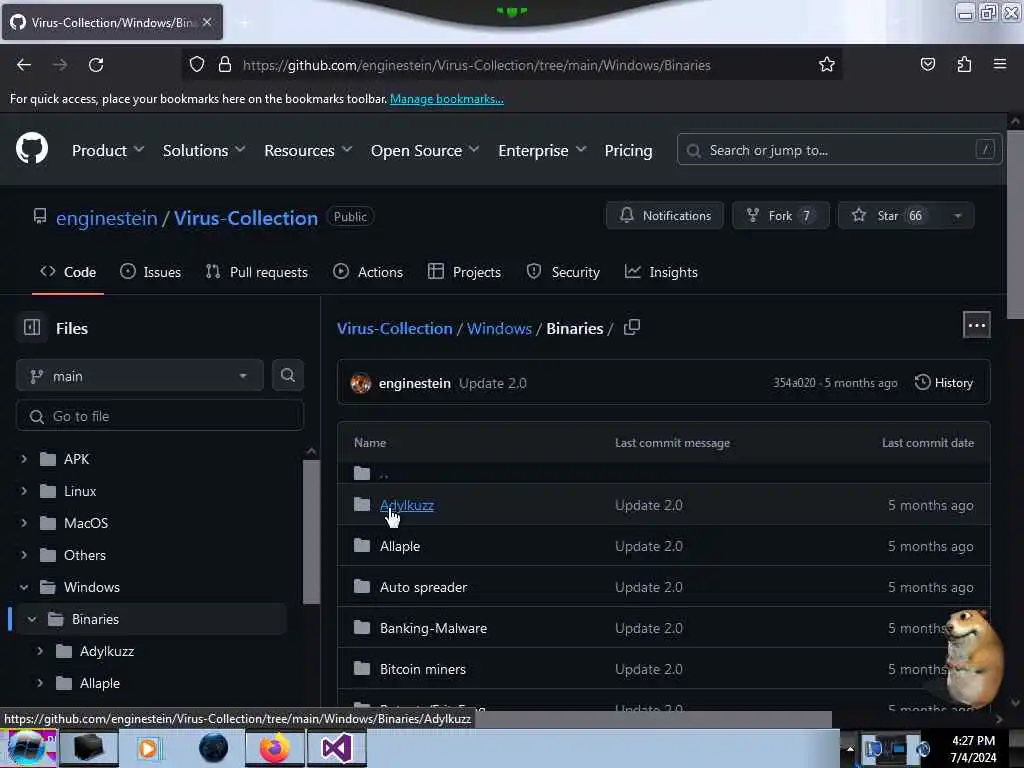
Task: Open the Projects tab
Action: (x=464, y=272)
